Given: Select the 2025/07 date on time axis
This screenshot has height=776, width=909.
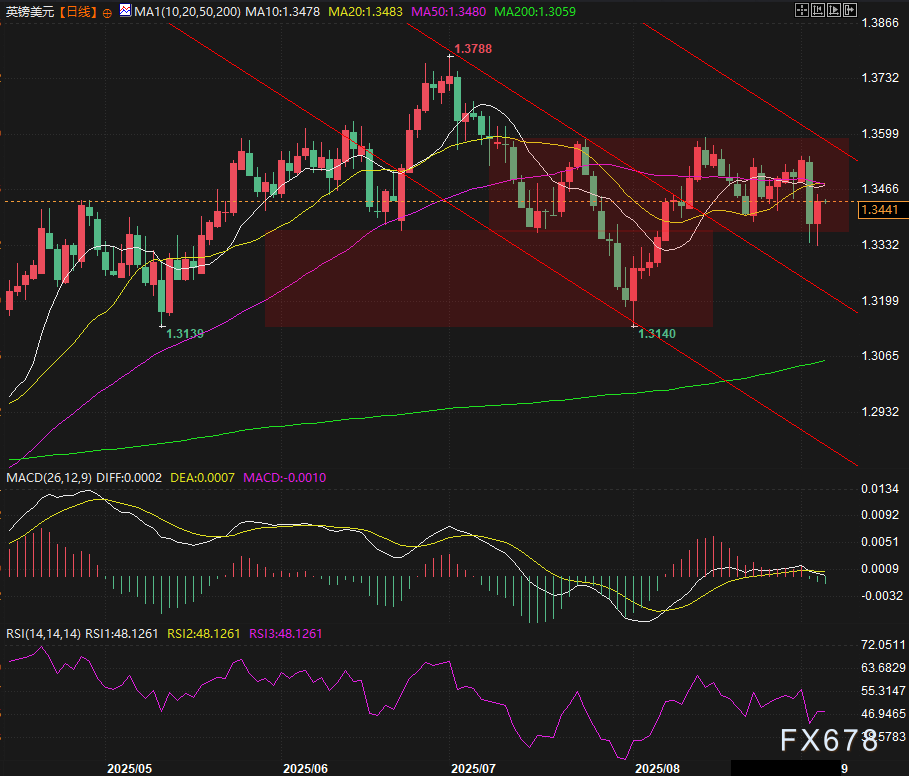Looking at the screenshot, I should pyautogui.click(x=473, y=769).
